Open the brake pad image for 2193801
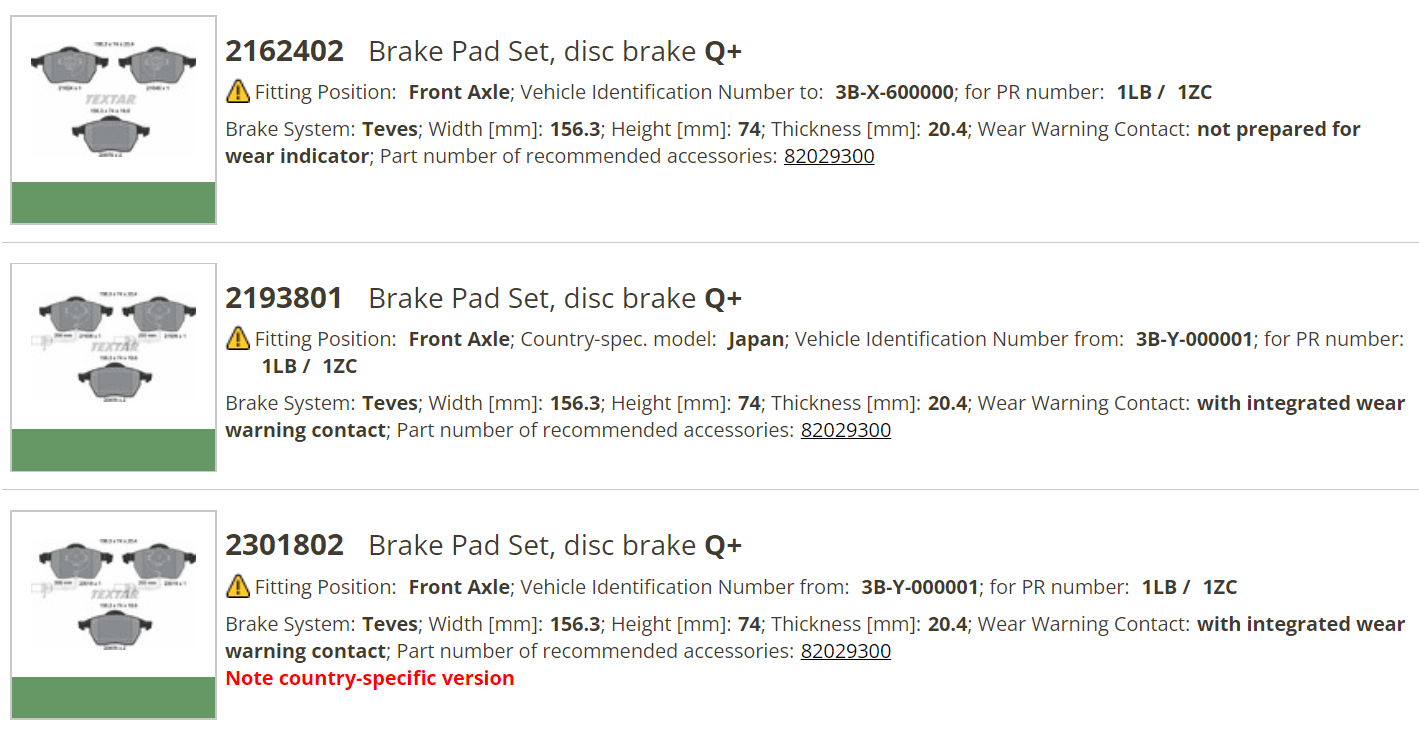The height and width of the screenshot is (733, 1419). (x=113, y=347)
